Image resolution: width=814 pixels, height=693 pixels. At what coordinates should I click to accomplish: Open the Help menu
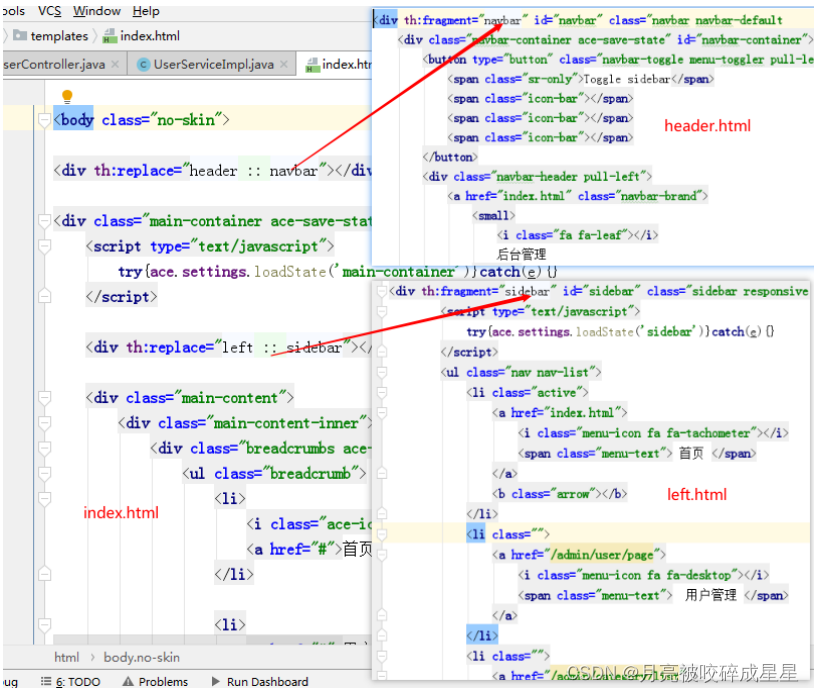(x=146, y=11)
